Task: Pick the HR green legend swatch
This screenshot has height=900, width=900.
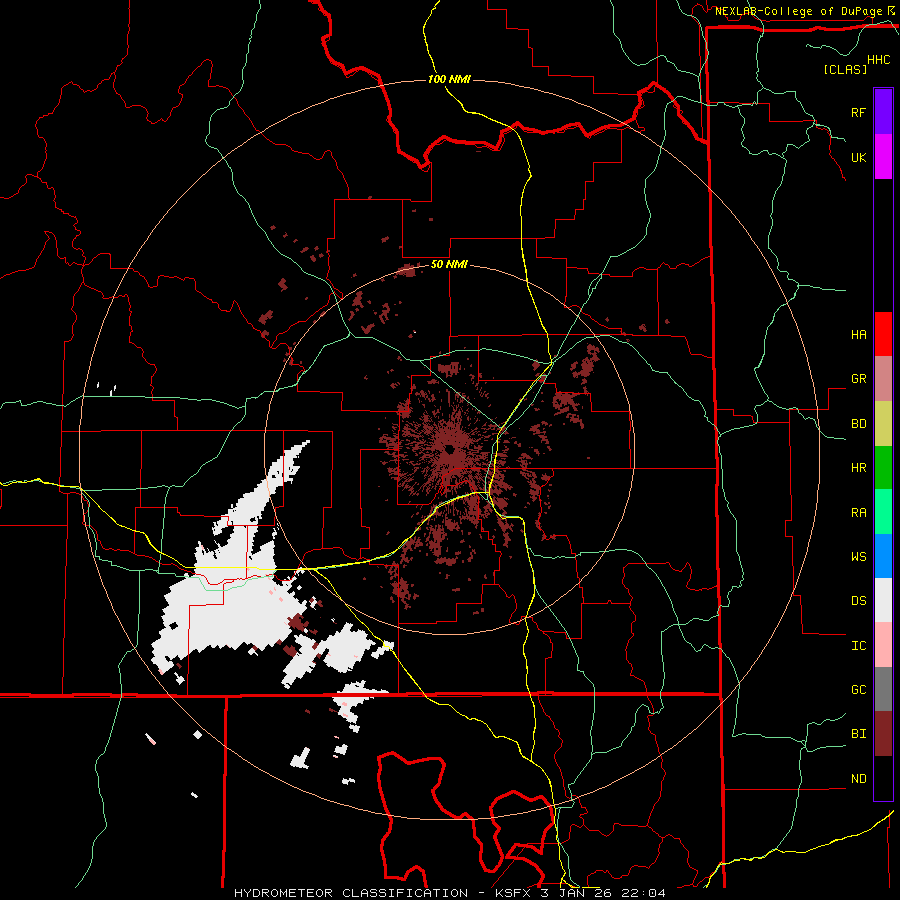Action: pyautogui.click(x=883, y=468)
